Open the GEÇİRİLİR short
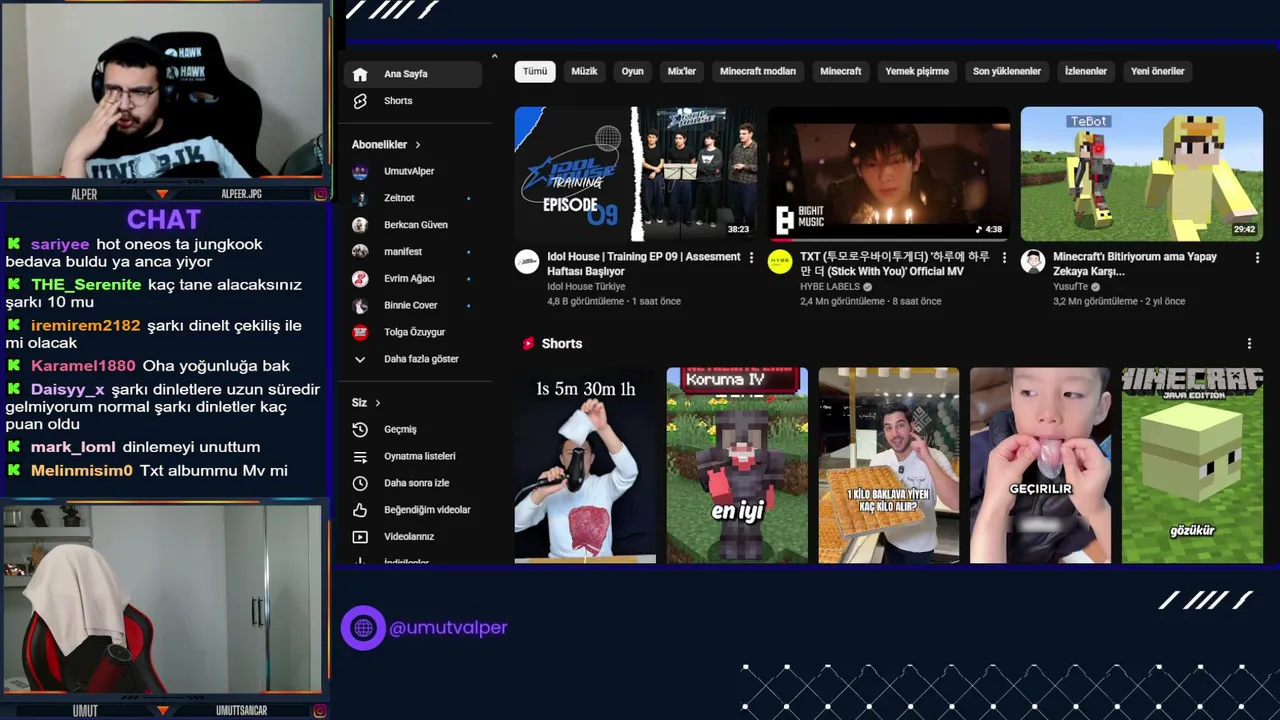1280x720 pixels. (x=1040, y=465)
